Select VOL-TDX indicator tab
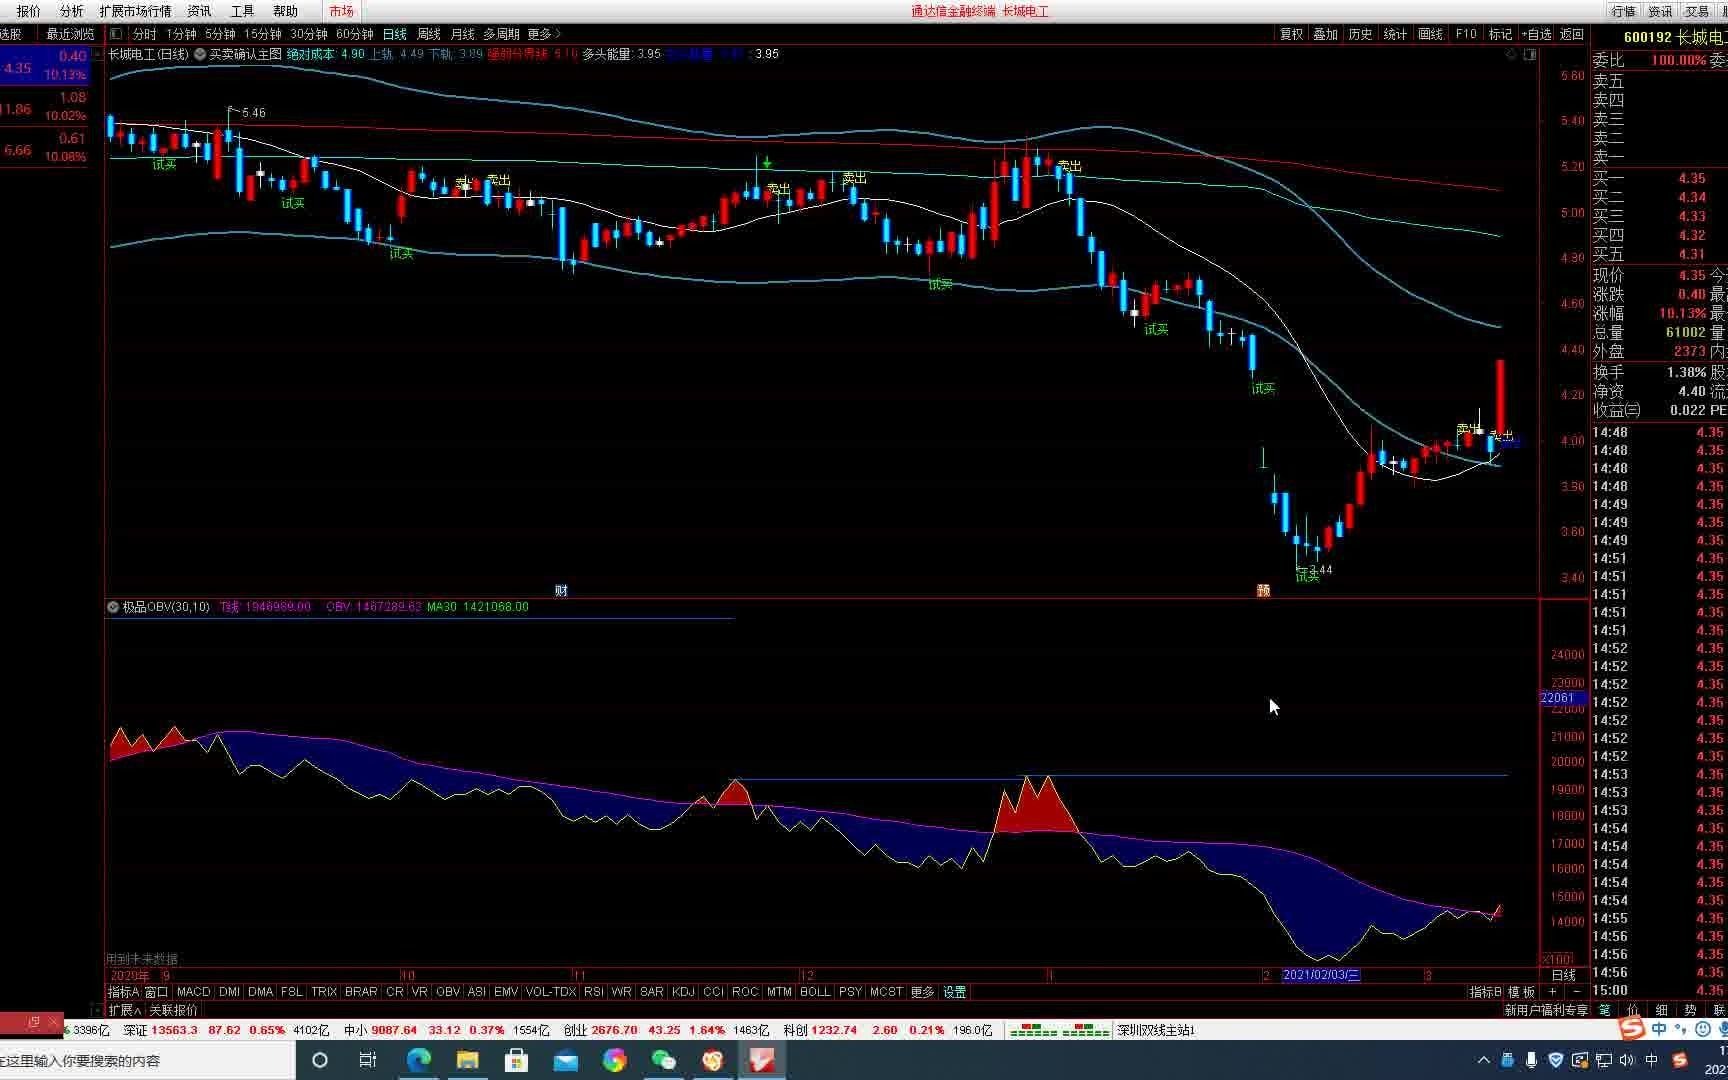1728x1080 pixels. (551, 992)
